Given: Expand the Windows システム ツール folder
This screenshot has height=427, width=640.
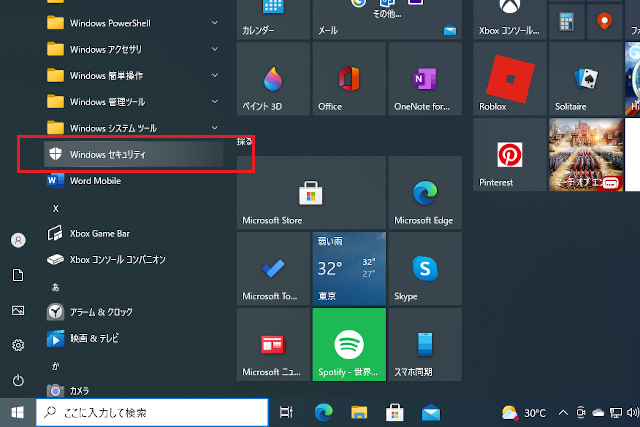Looking at the screenshot, I should click(x=133, y=128).
